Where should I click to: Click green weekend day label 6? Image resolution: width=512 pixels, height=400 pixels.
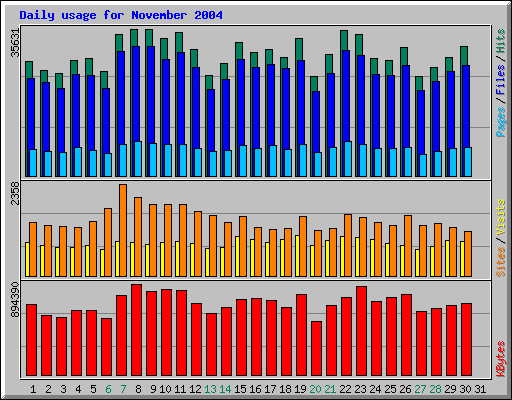click(x=108, y=389)
